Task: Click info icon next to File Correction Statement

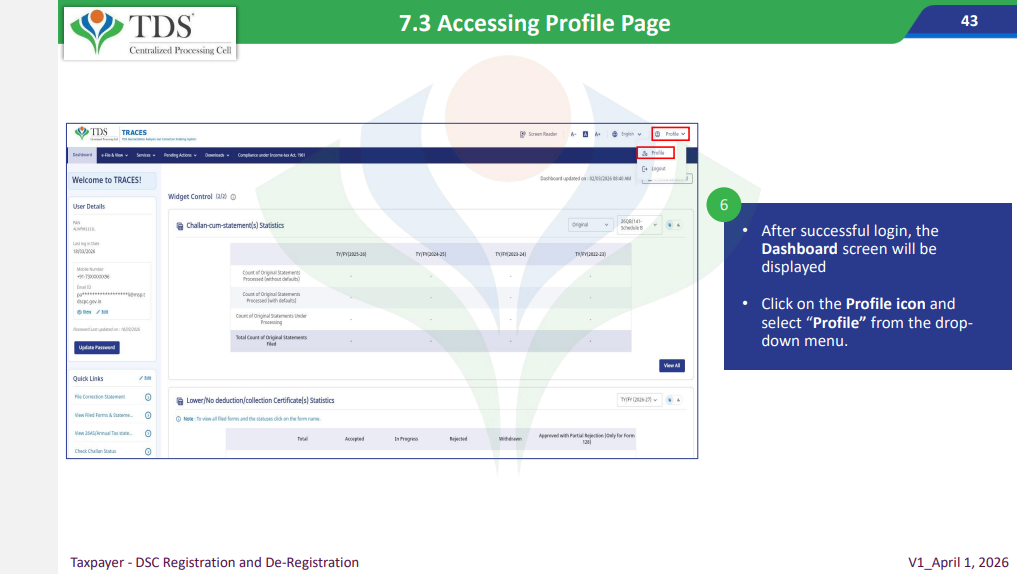Action: tap(148, 397)
